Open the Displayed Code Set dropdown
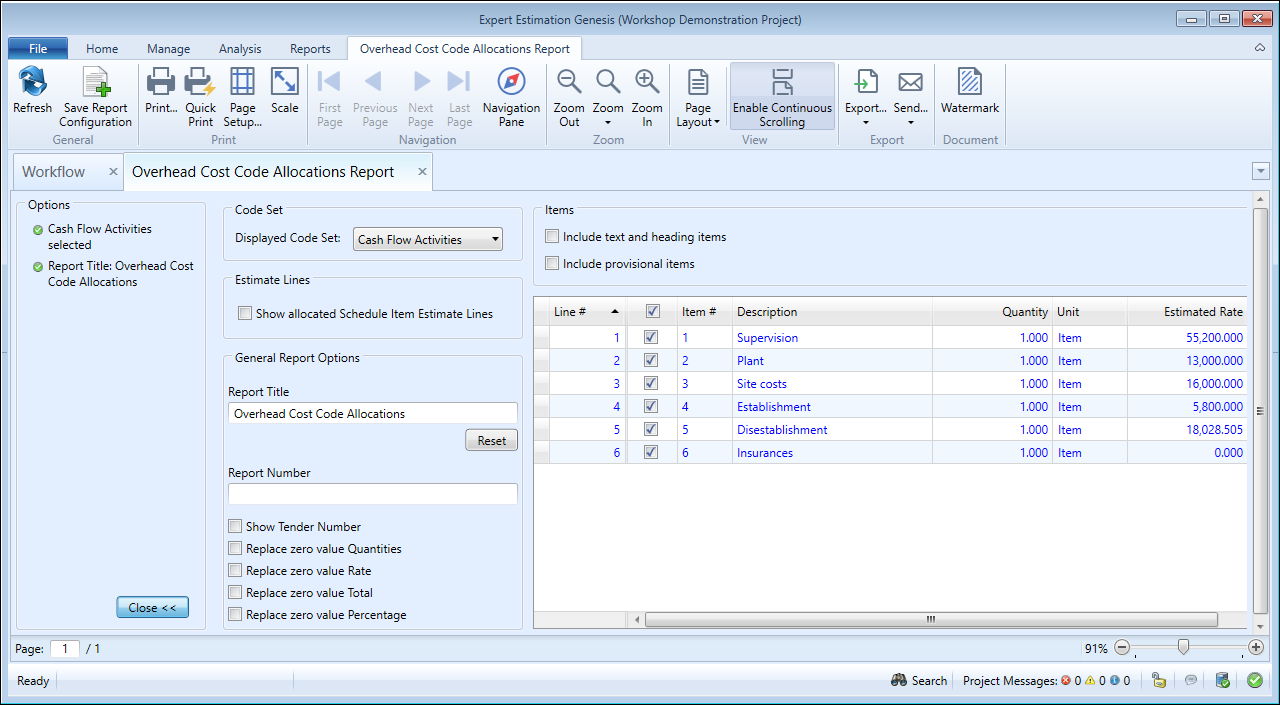The height and width of the screenshot is (705, 1280). tap(428, 240)
